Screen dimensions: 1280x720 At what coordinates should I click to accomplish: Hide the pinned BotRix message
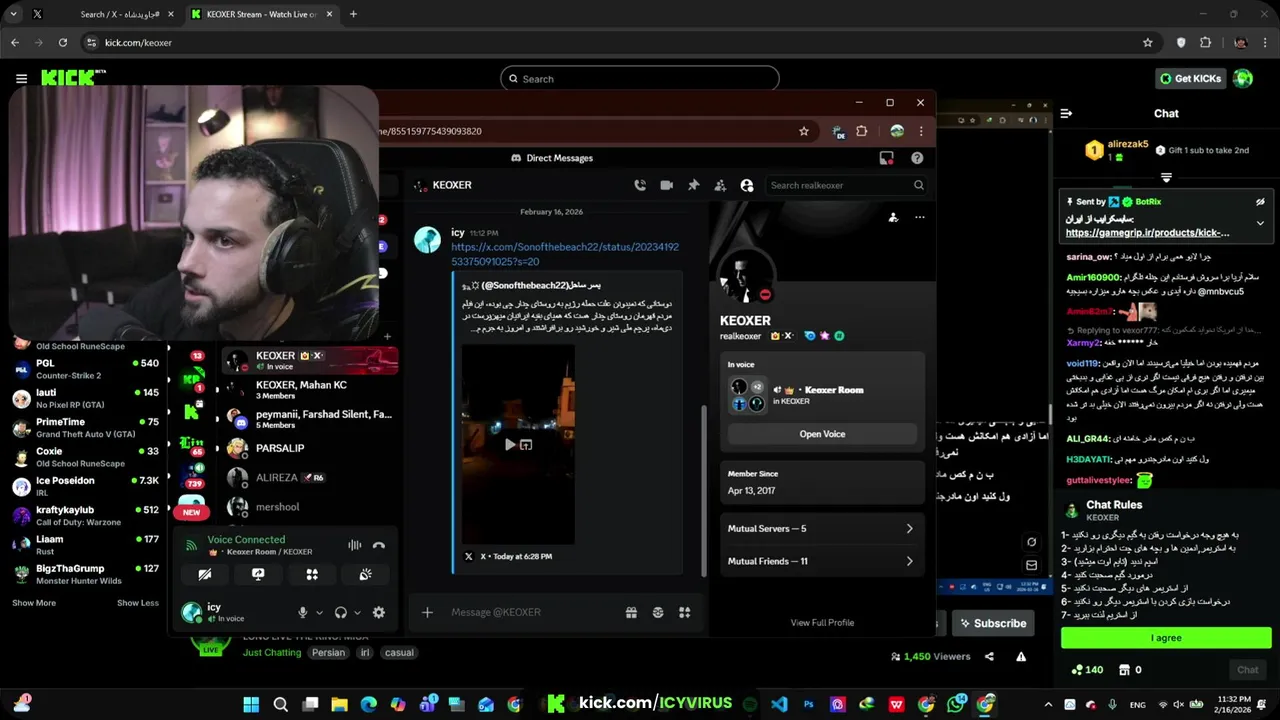click(1260, 201)
